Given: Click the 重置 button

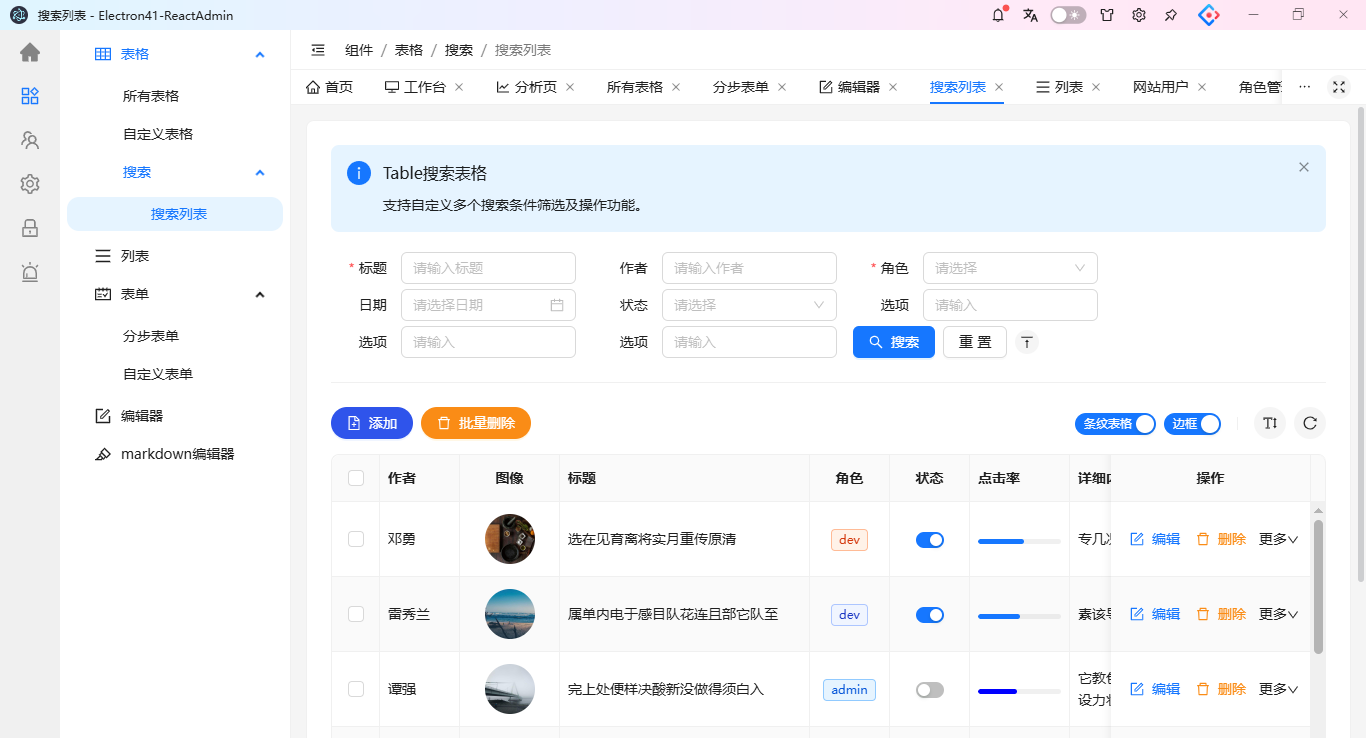Looking at the screenshot, I should tap(975, 342).
